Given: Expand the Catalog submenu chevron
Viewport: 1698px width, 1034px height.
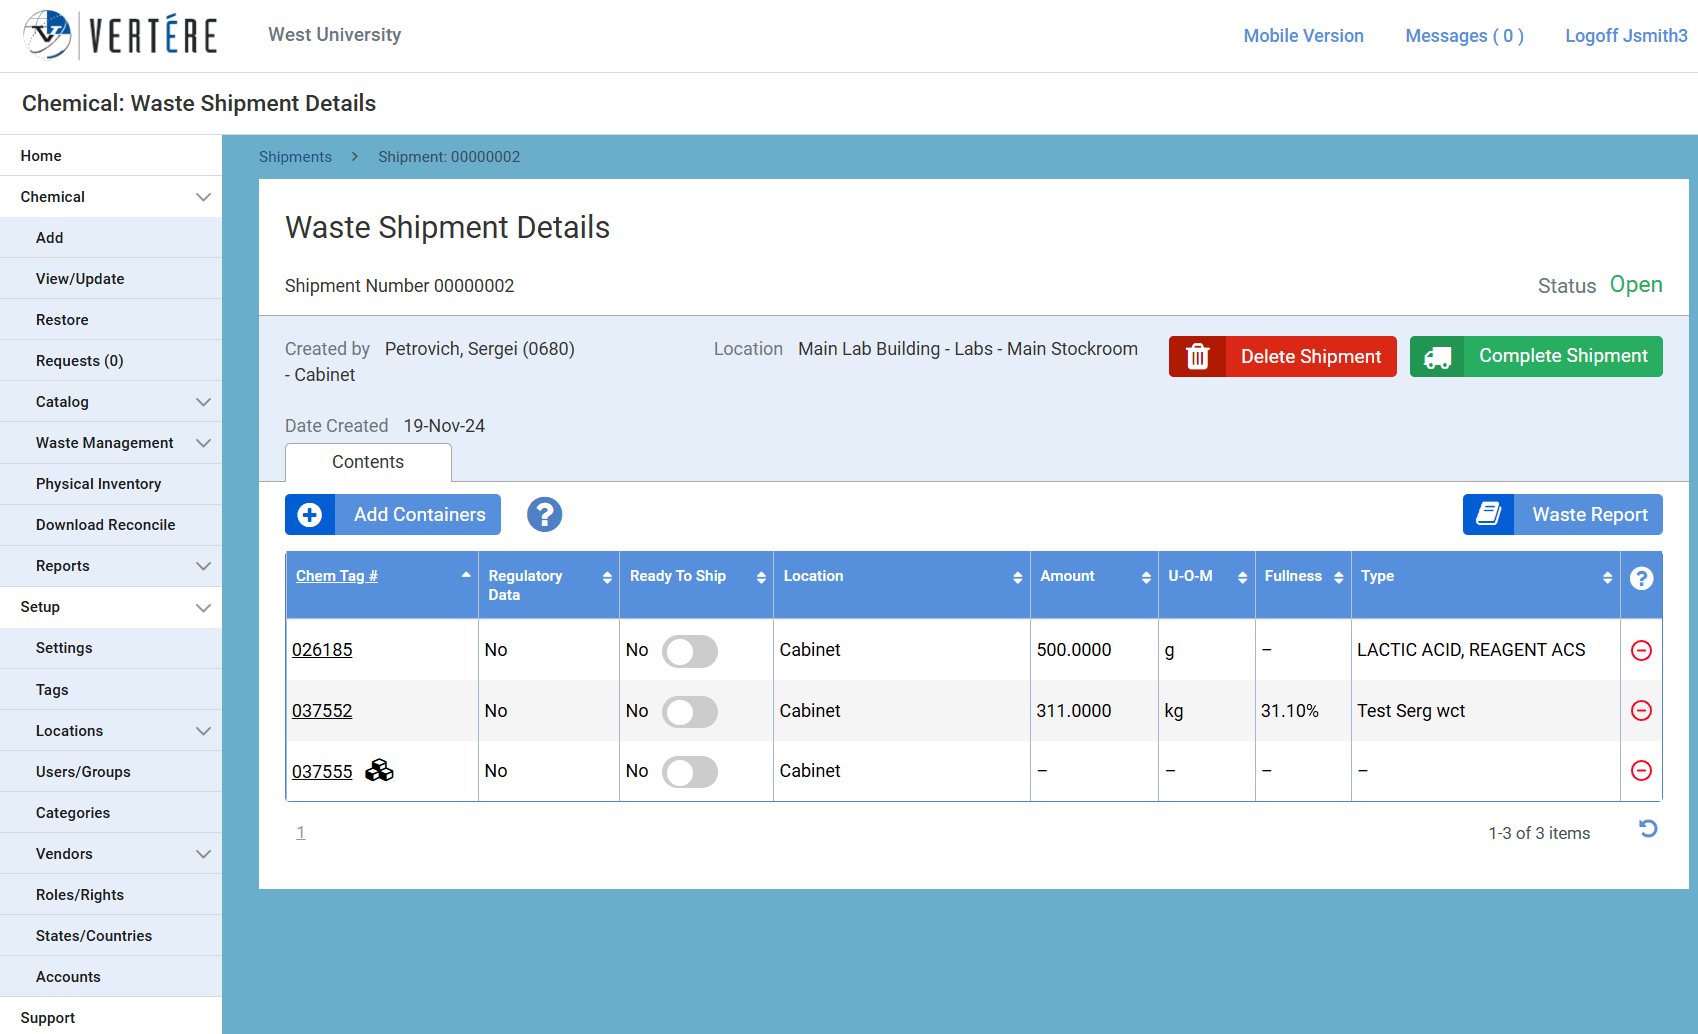Looking at the screenshot, I should click(x=203, y=402).
